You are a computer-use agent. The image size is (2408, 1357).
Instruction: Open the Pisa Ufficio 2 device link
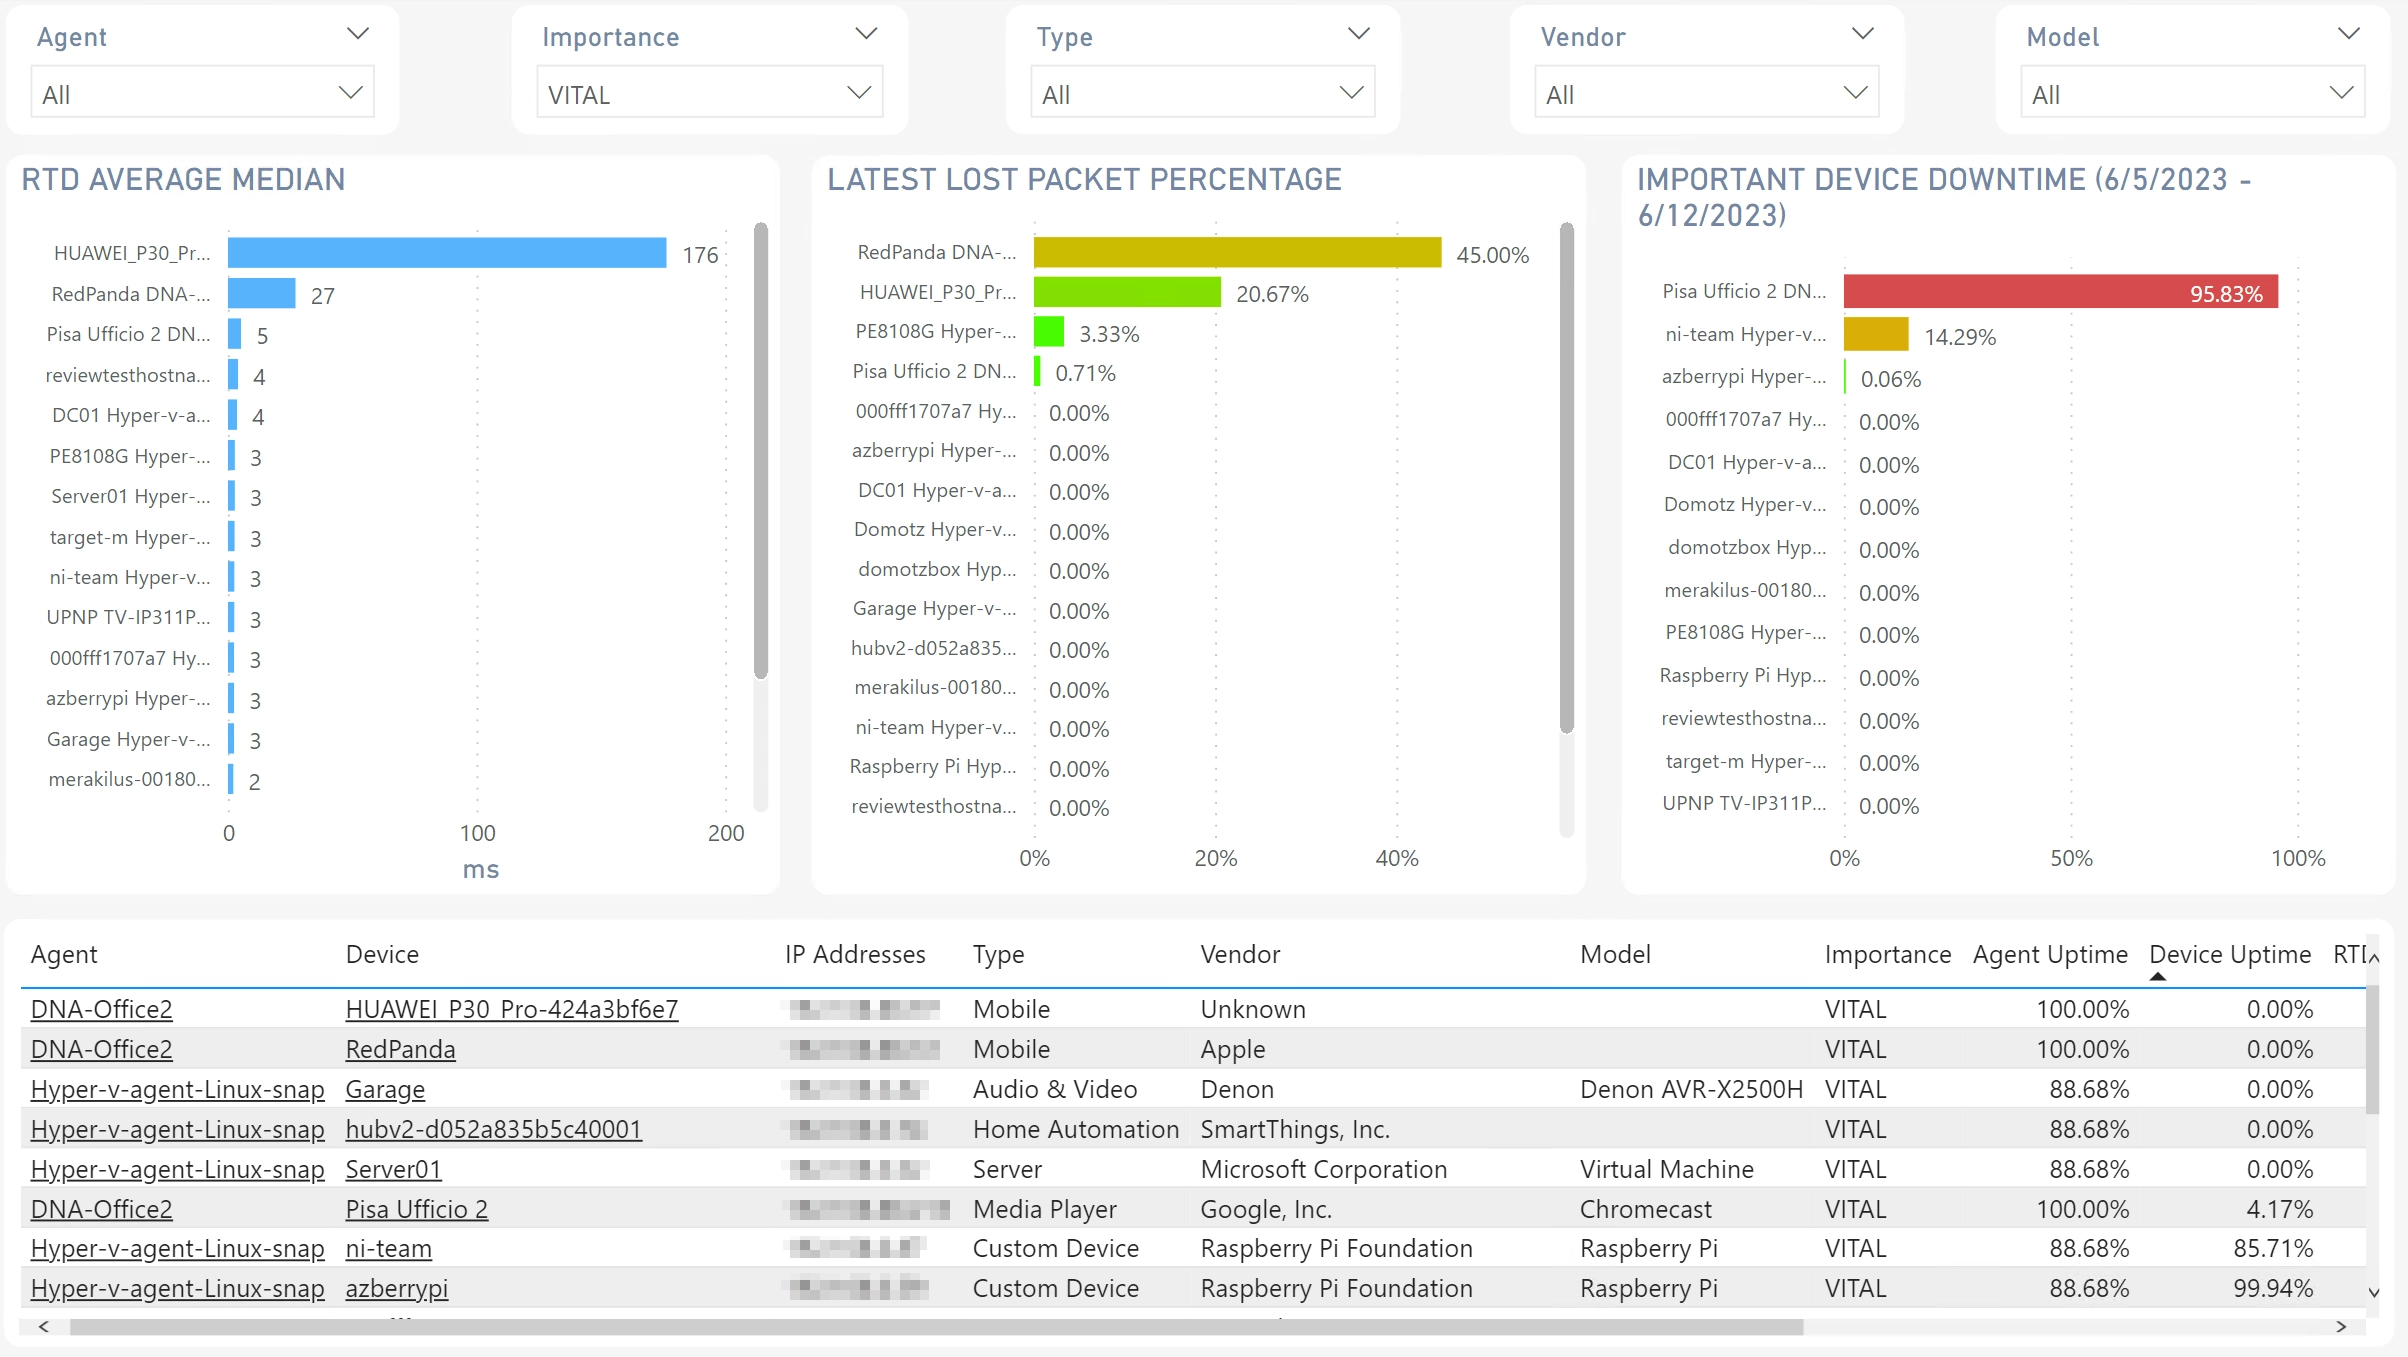click(417, 1209)
